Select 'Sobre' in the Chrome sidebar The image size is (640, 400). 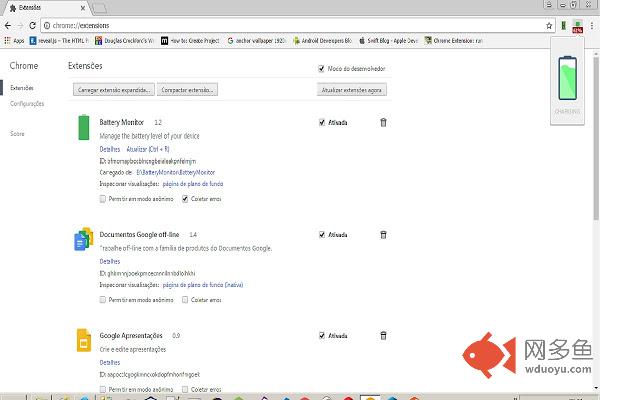click(x=17, y=133)
